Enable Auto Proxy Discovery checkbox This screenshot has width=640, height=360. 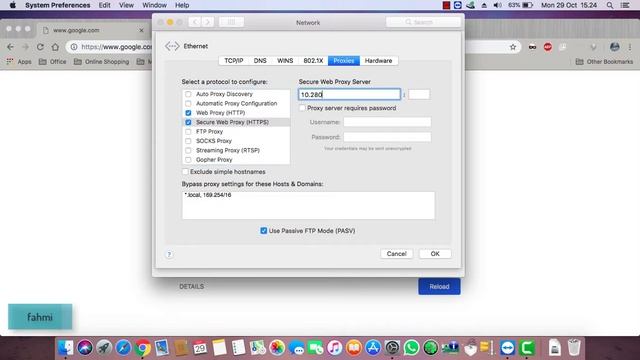point(188,94)
